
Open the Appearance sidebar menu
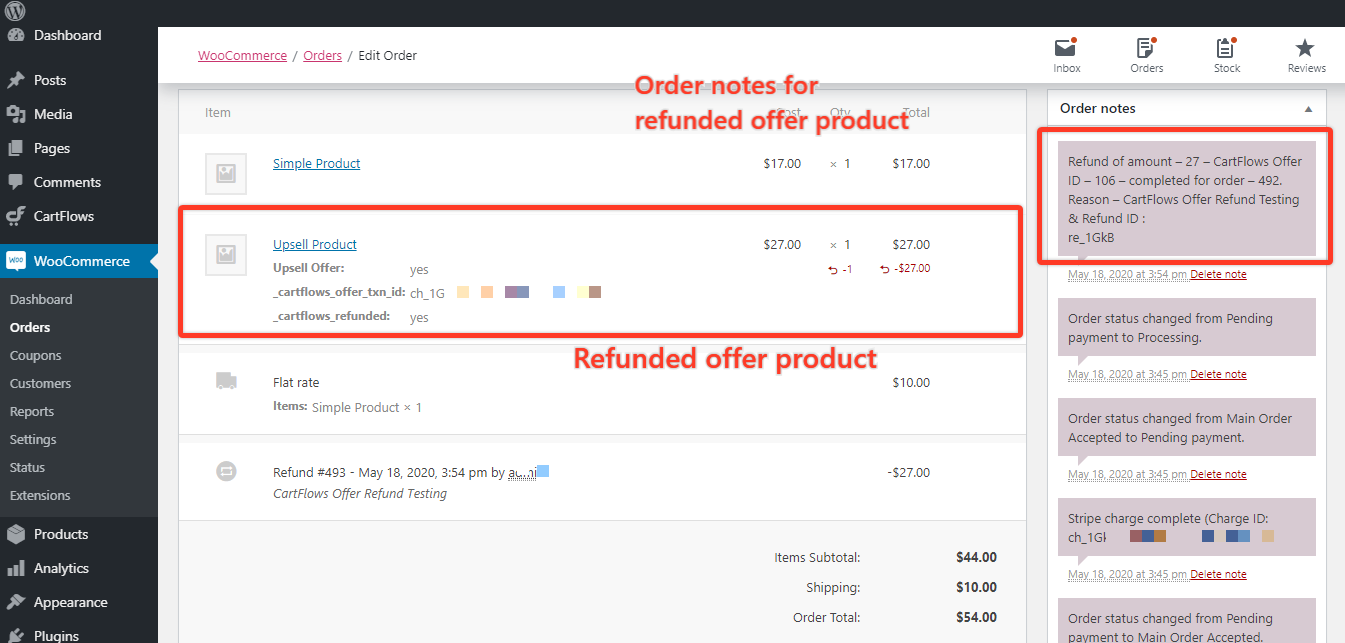pos(70,602)
